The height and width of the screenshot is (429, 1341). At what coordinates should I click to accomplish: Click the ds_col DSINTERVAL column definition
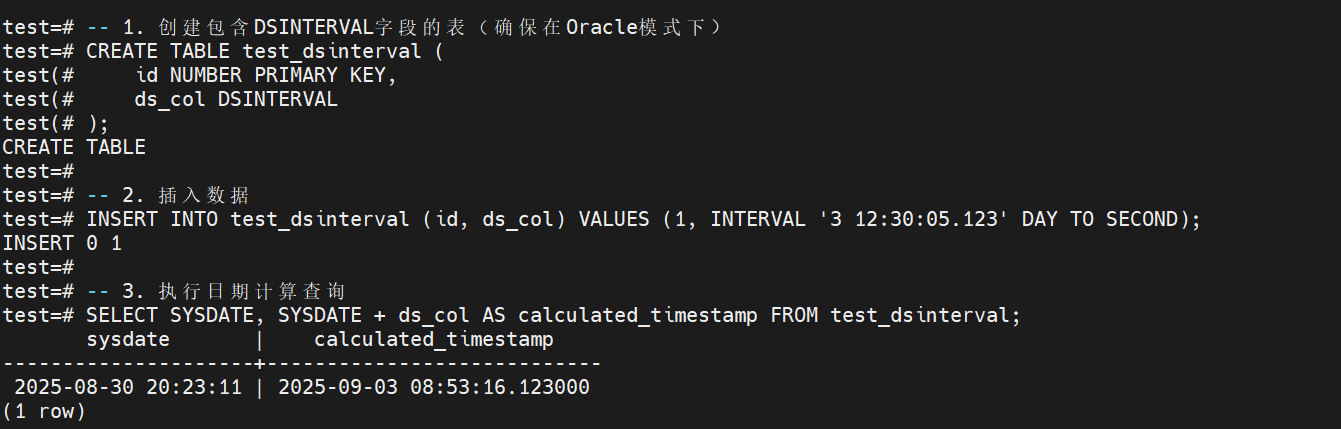tap(236, 99)
